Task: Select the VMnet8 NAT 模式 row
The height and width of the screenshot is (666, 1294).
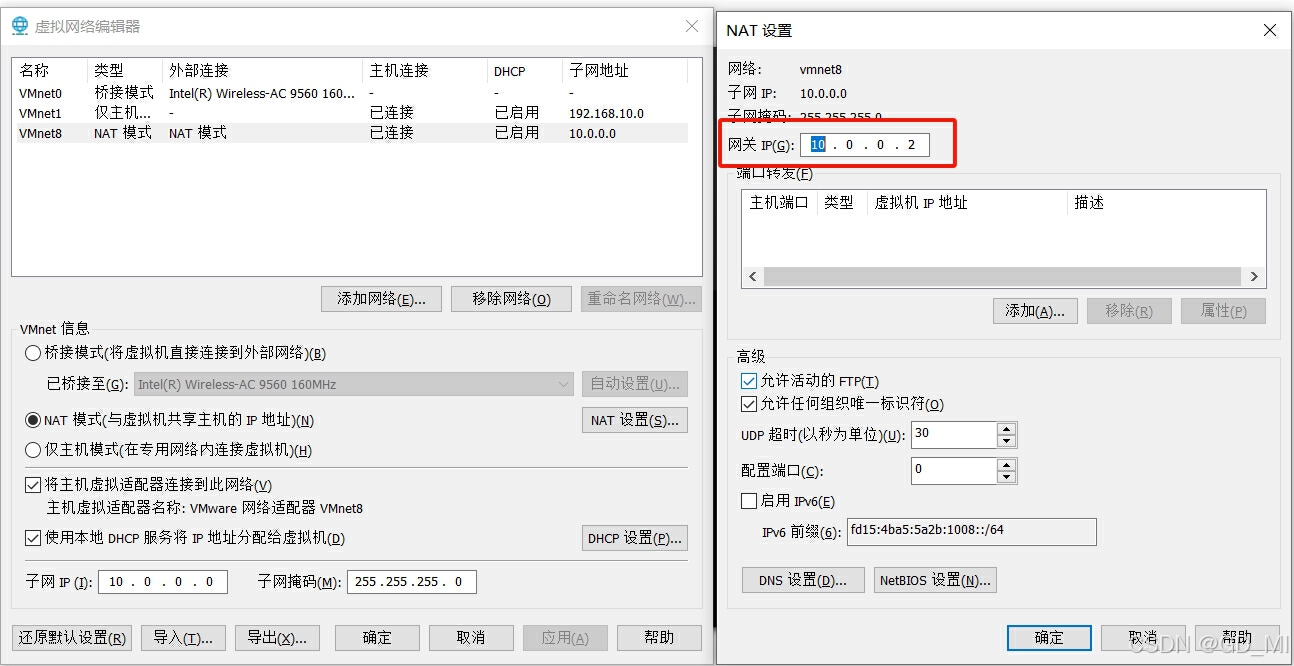Action: pyautogui.click(x=352, y=133)
